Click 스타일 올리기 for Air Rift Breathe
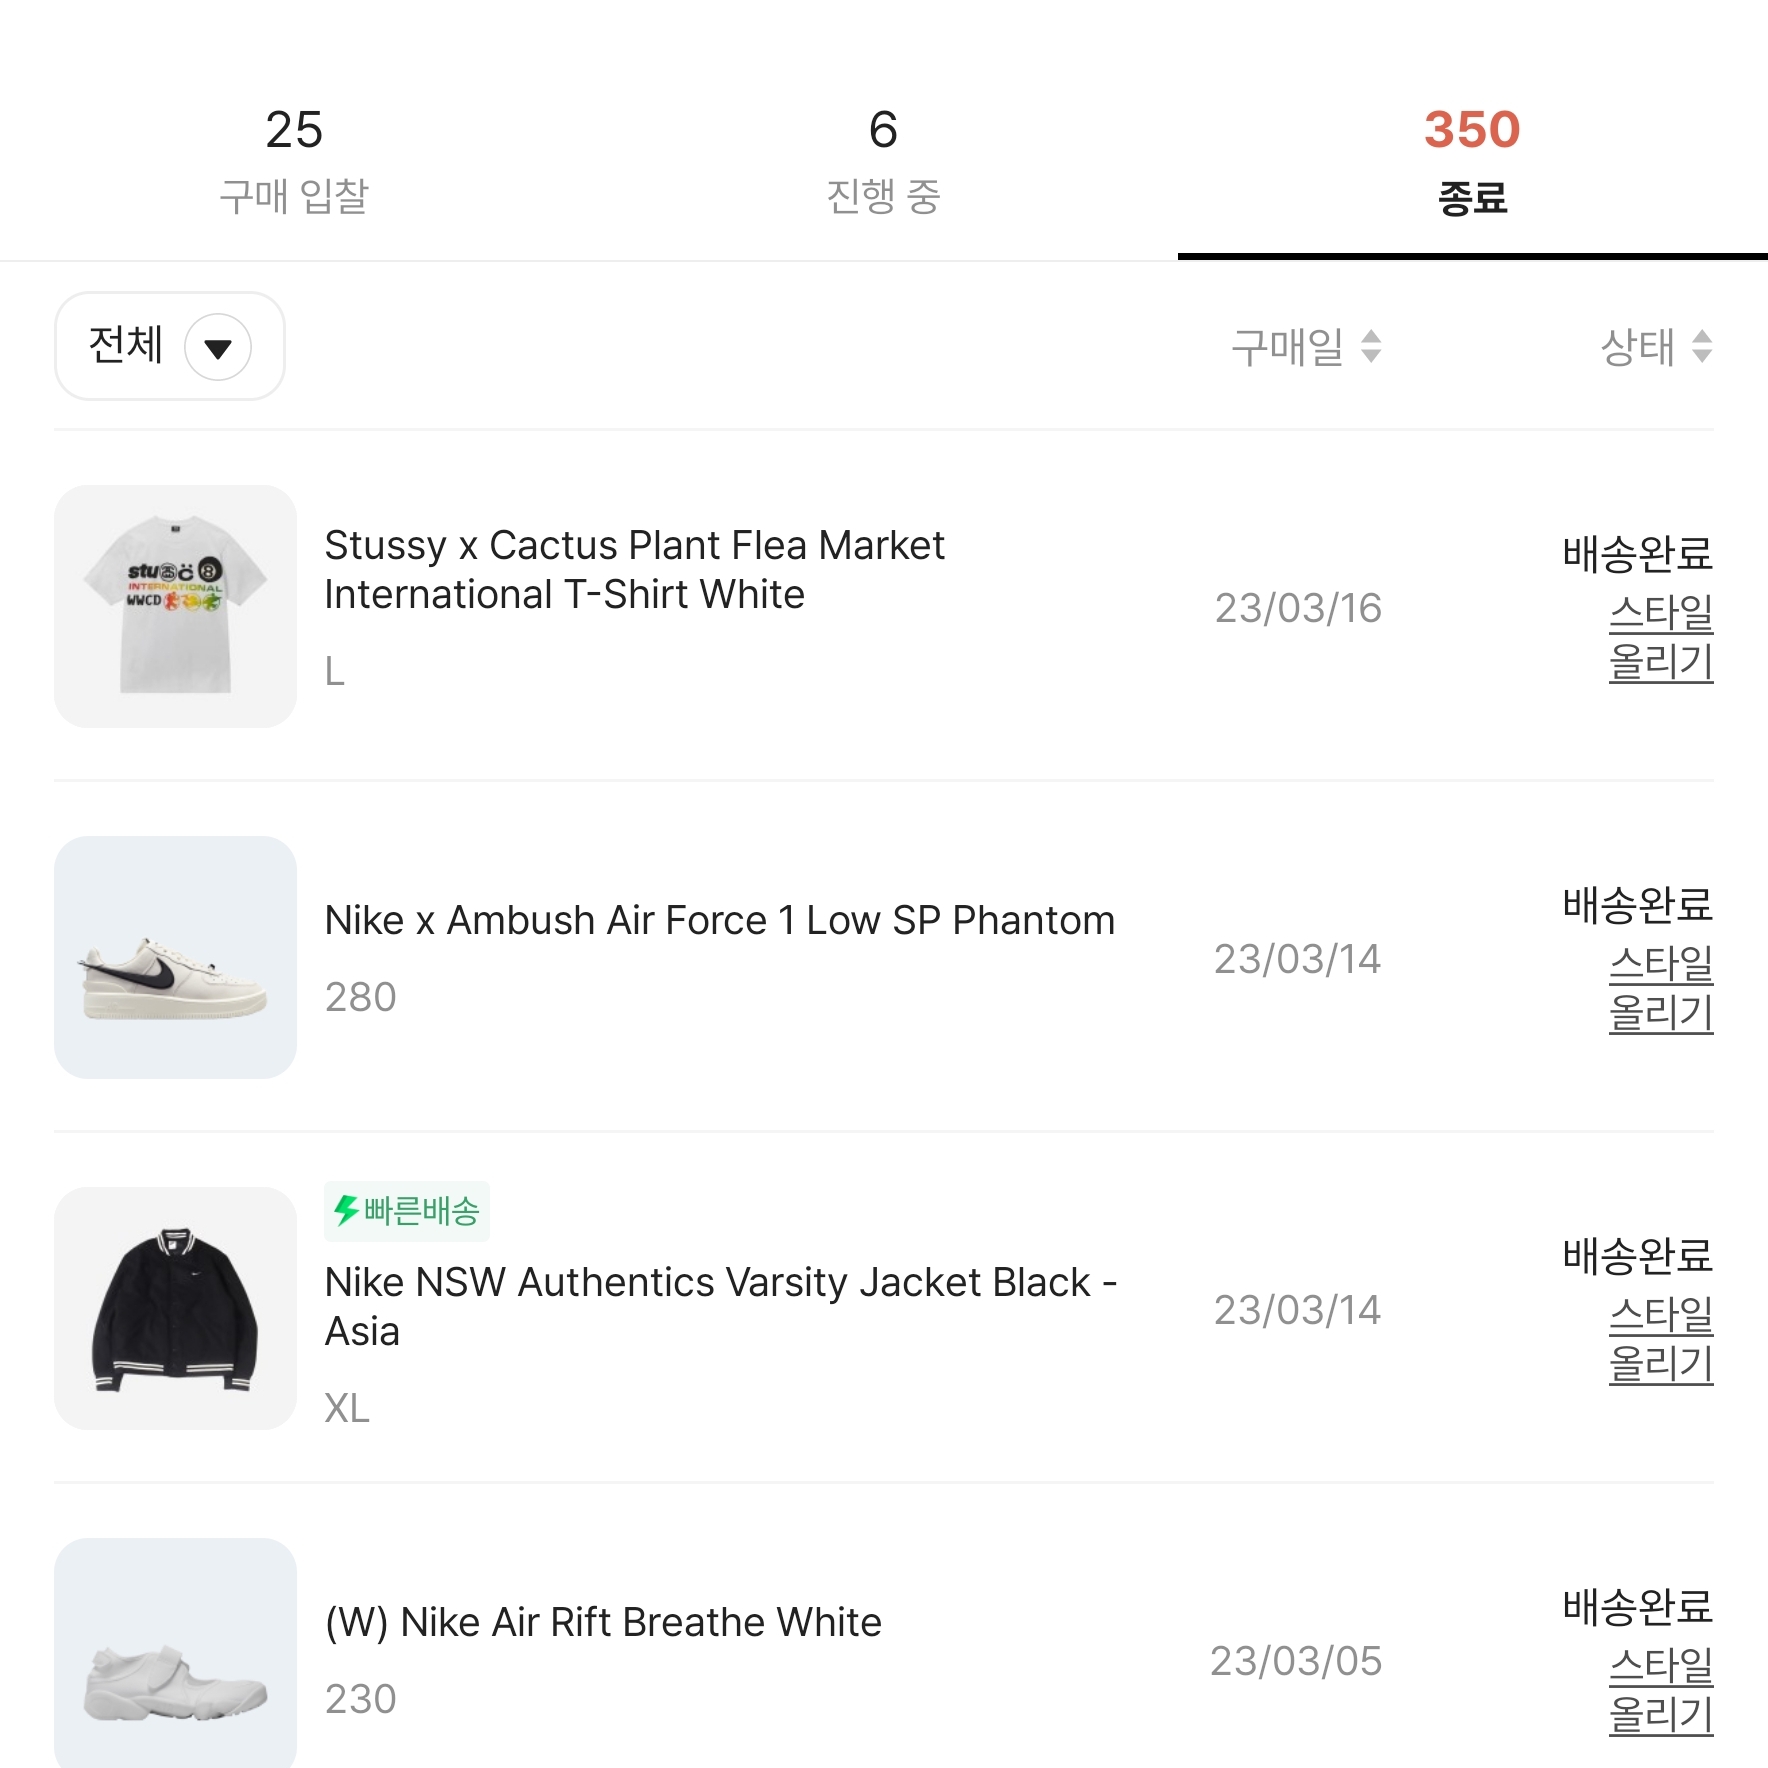The image size is (1768, 1768). coord(1661,1691)
